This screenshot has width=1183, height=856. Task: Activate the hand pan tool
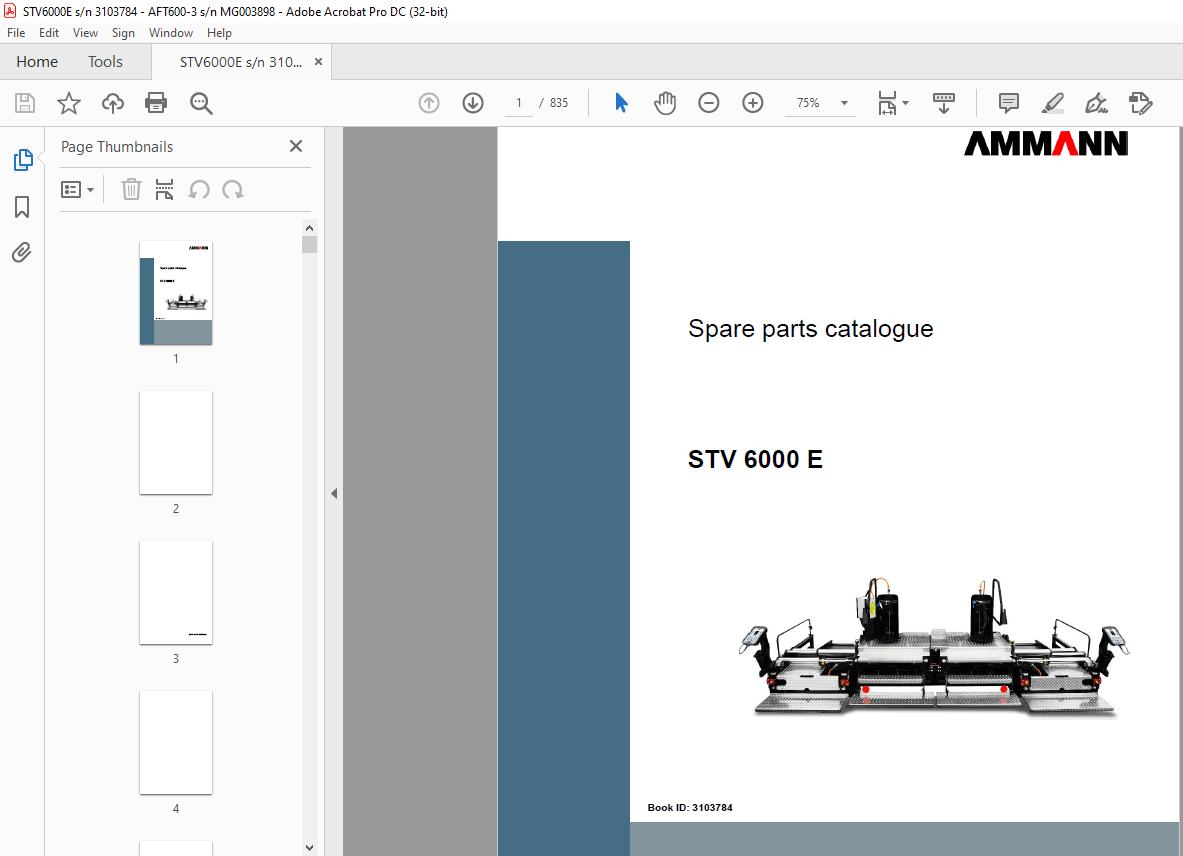coord(665,103)
